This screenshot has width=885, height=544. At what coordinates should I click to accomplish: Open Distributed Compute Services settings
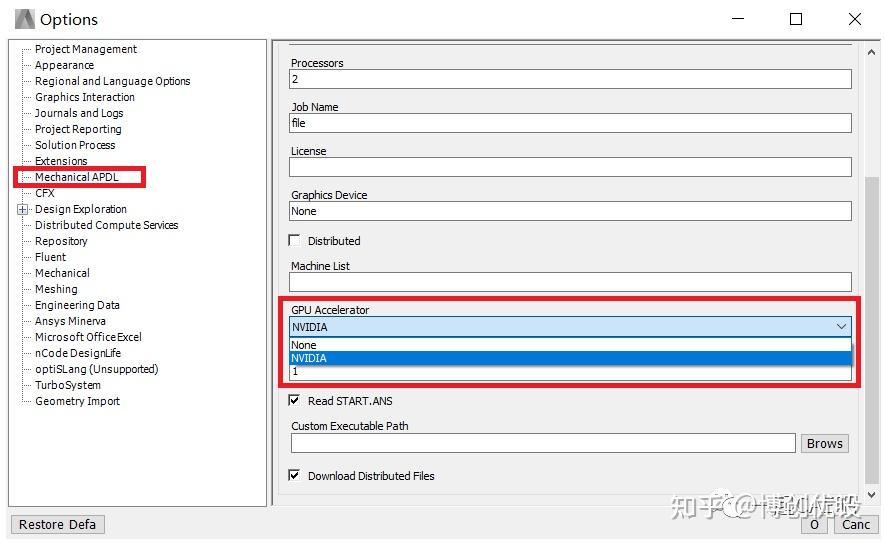click(106, 225)
